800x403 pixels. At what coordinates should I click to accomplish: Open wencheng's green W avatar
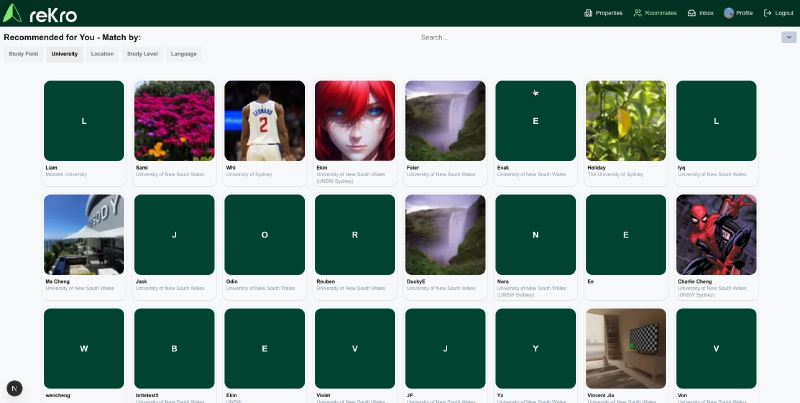click(84, 348)
